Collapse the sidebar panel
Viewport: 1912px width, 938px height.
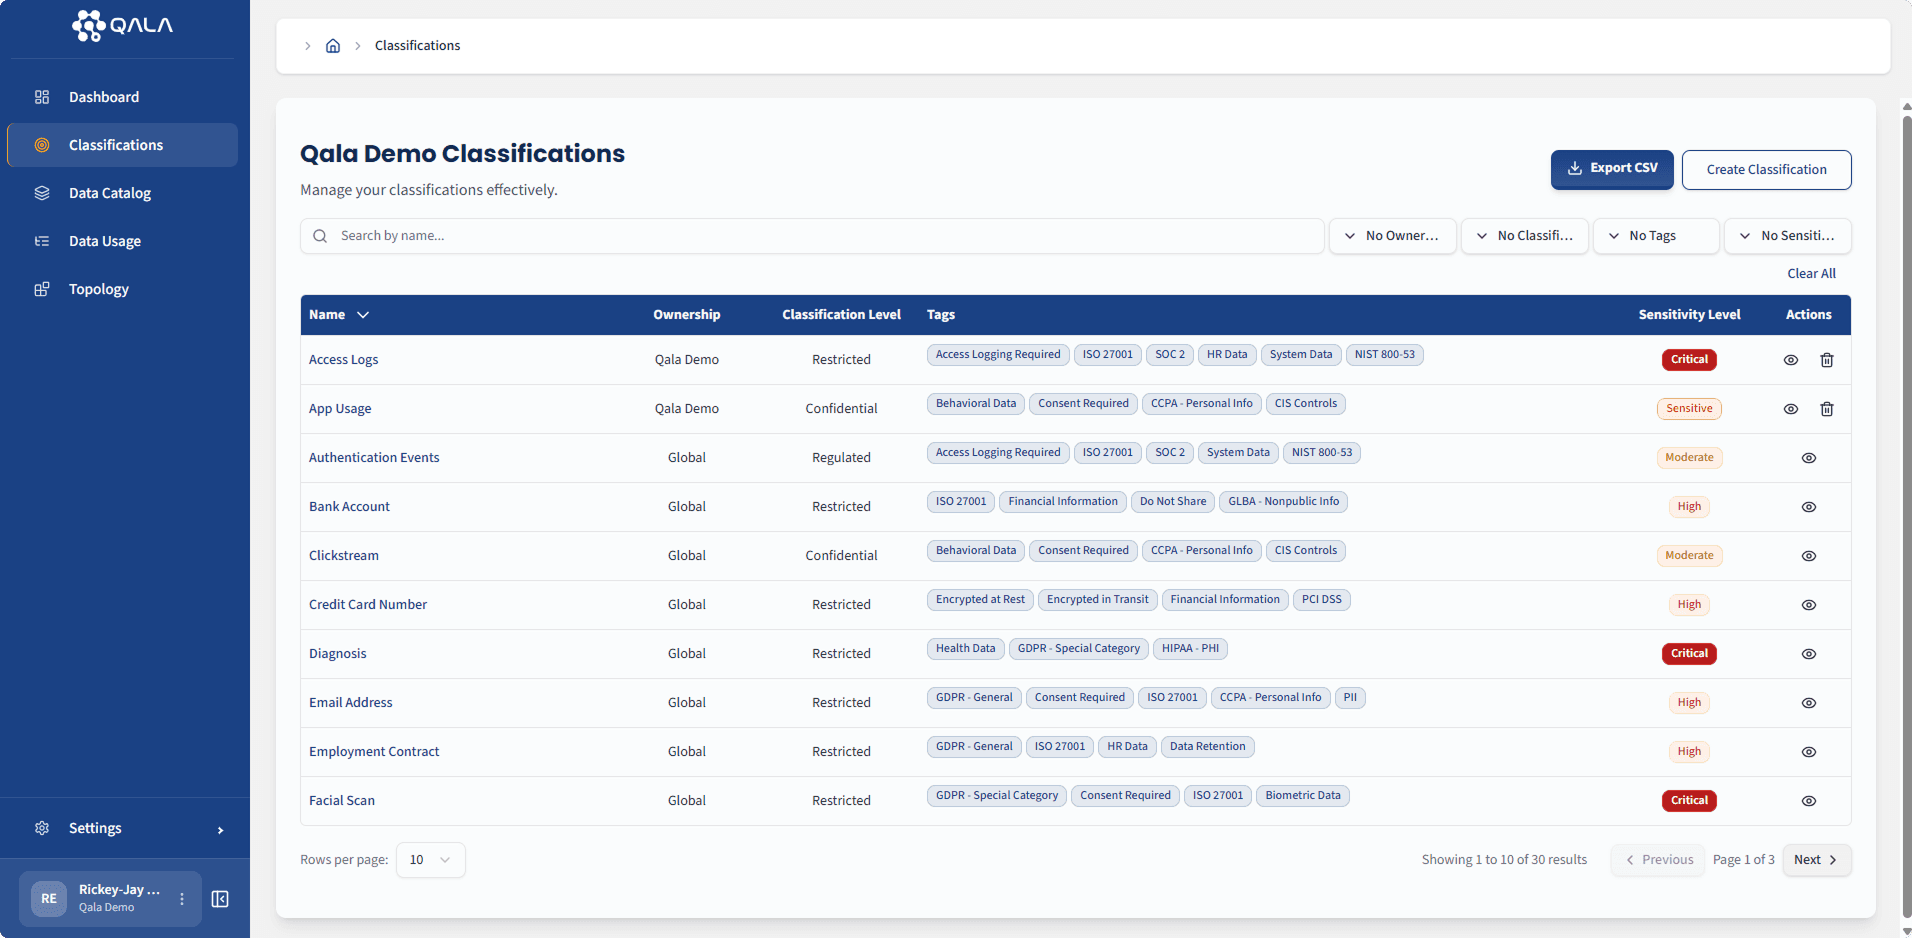(x=220, y=899)
